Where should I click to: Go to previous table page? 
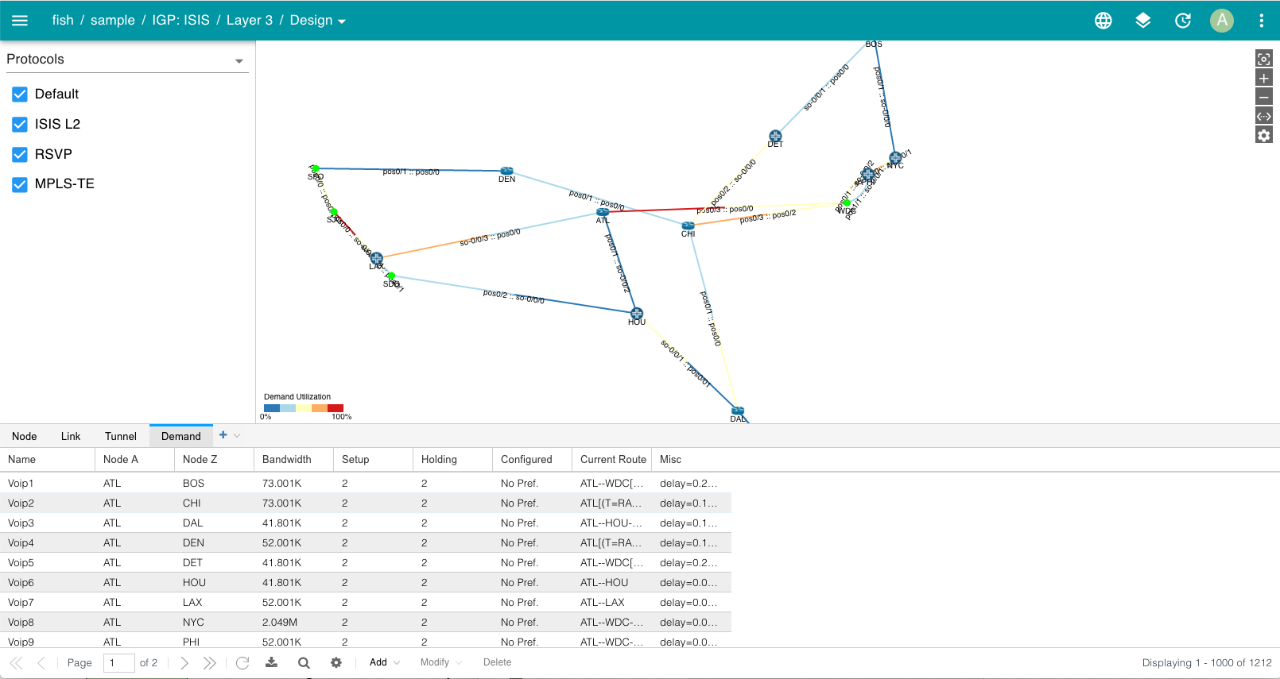[x=41, y=663]
